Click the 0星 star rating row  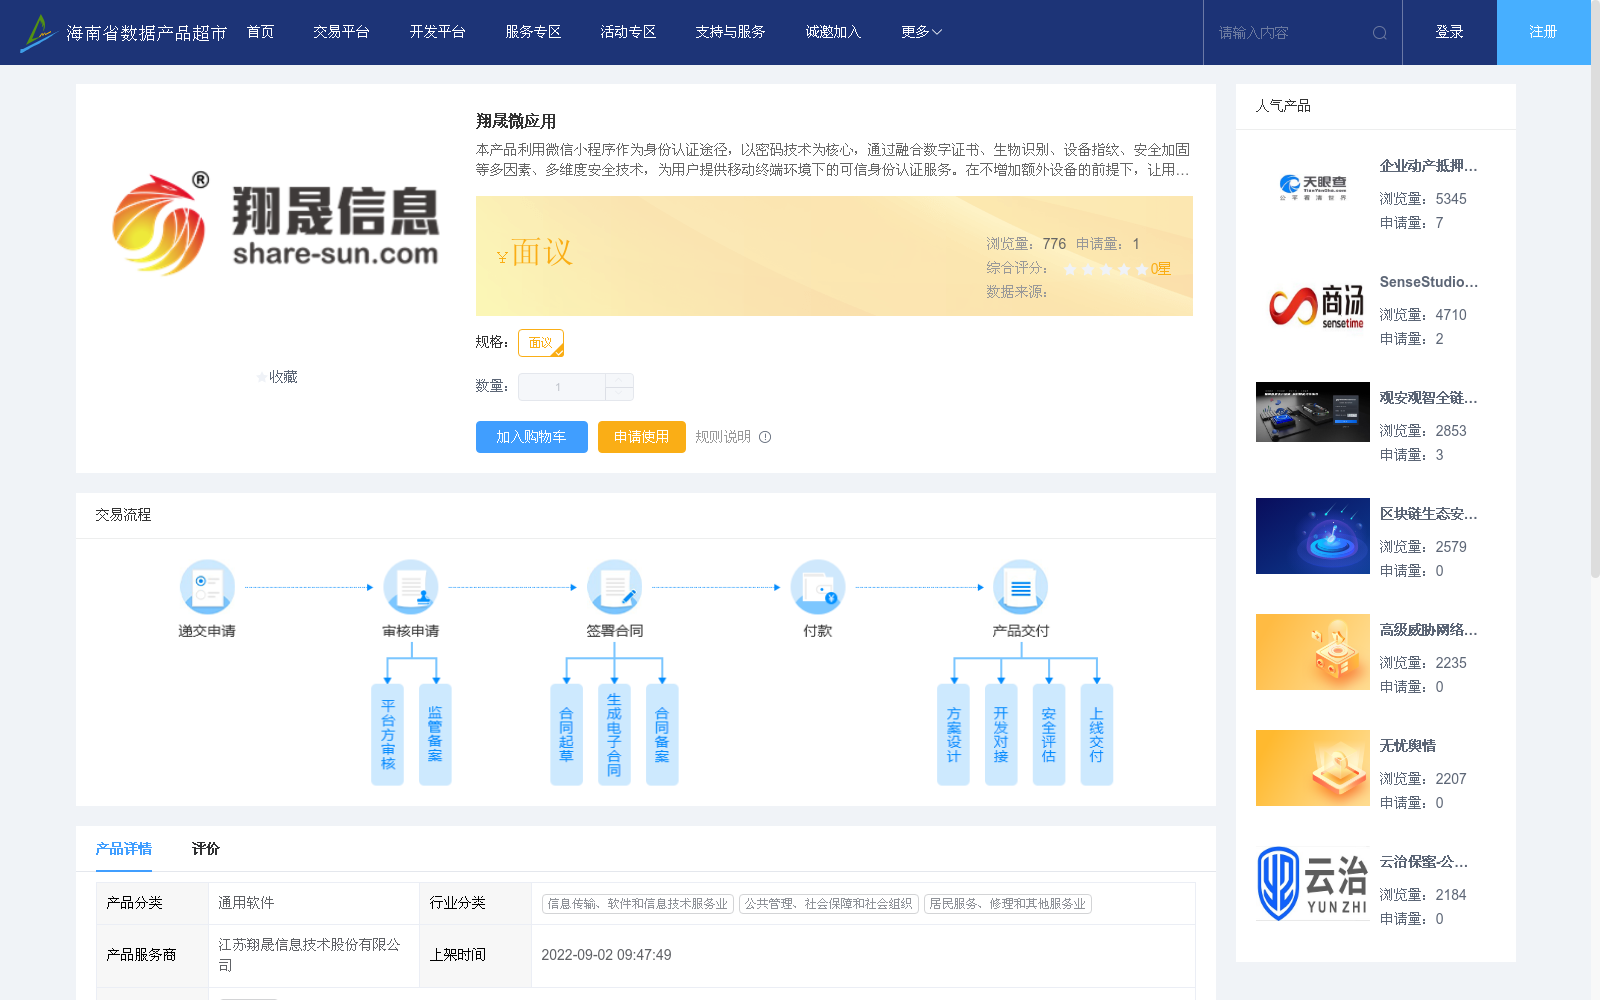tap(1116, 269)
